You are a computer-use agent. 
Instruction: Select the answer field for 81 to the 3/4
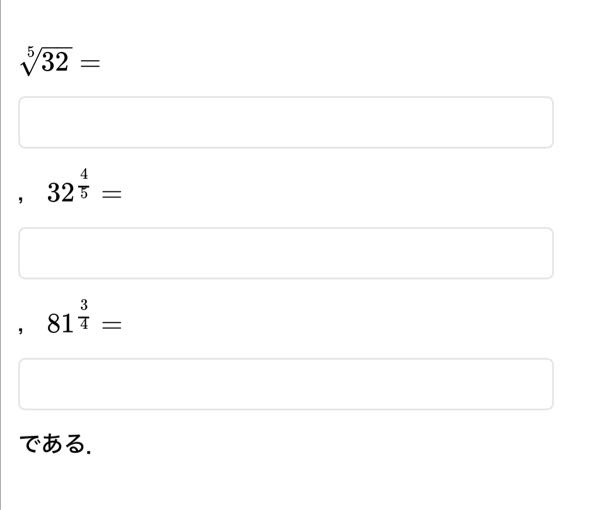286,384
